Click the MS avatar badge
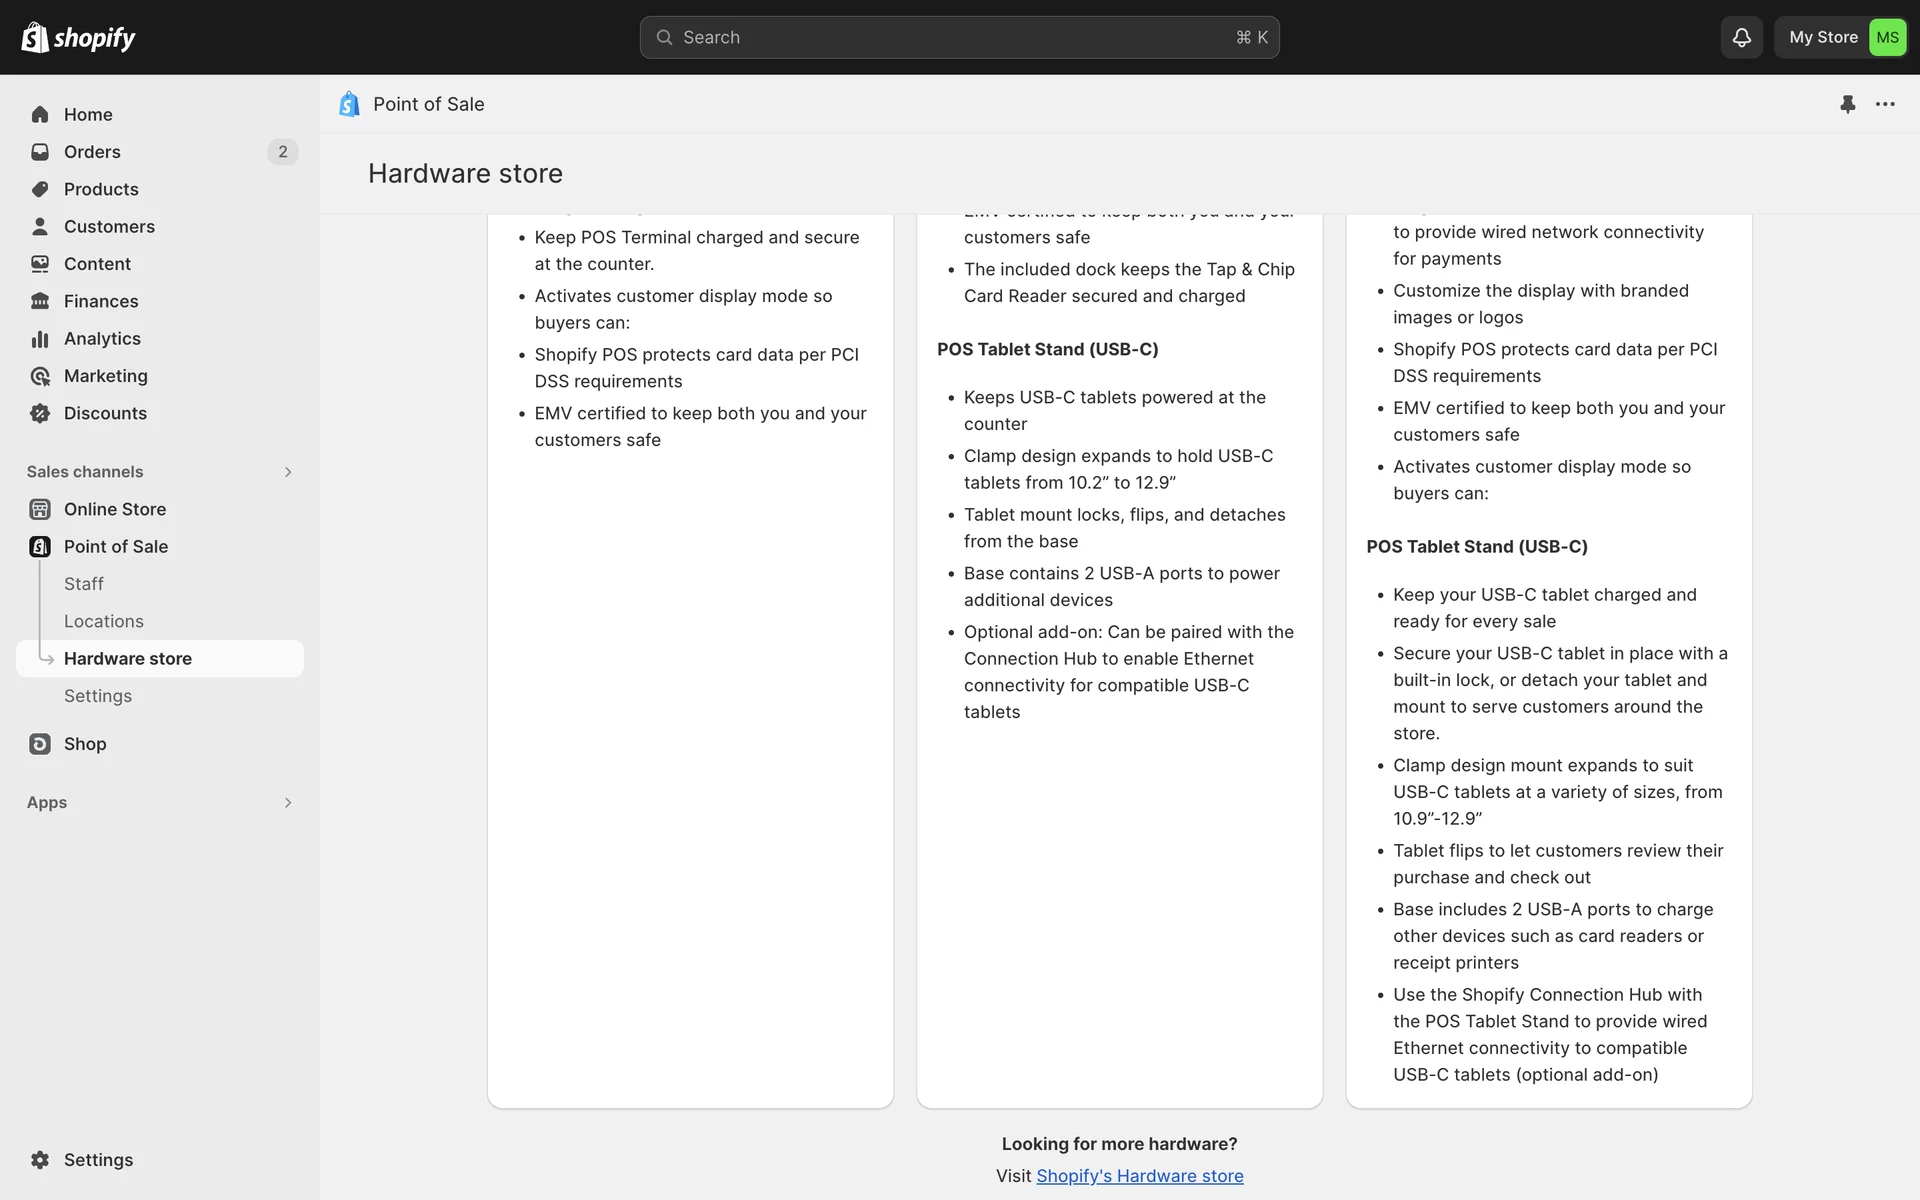The width and height of the screenshot is (1920, 1200). tap(1887, 37)
